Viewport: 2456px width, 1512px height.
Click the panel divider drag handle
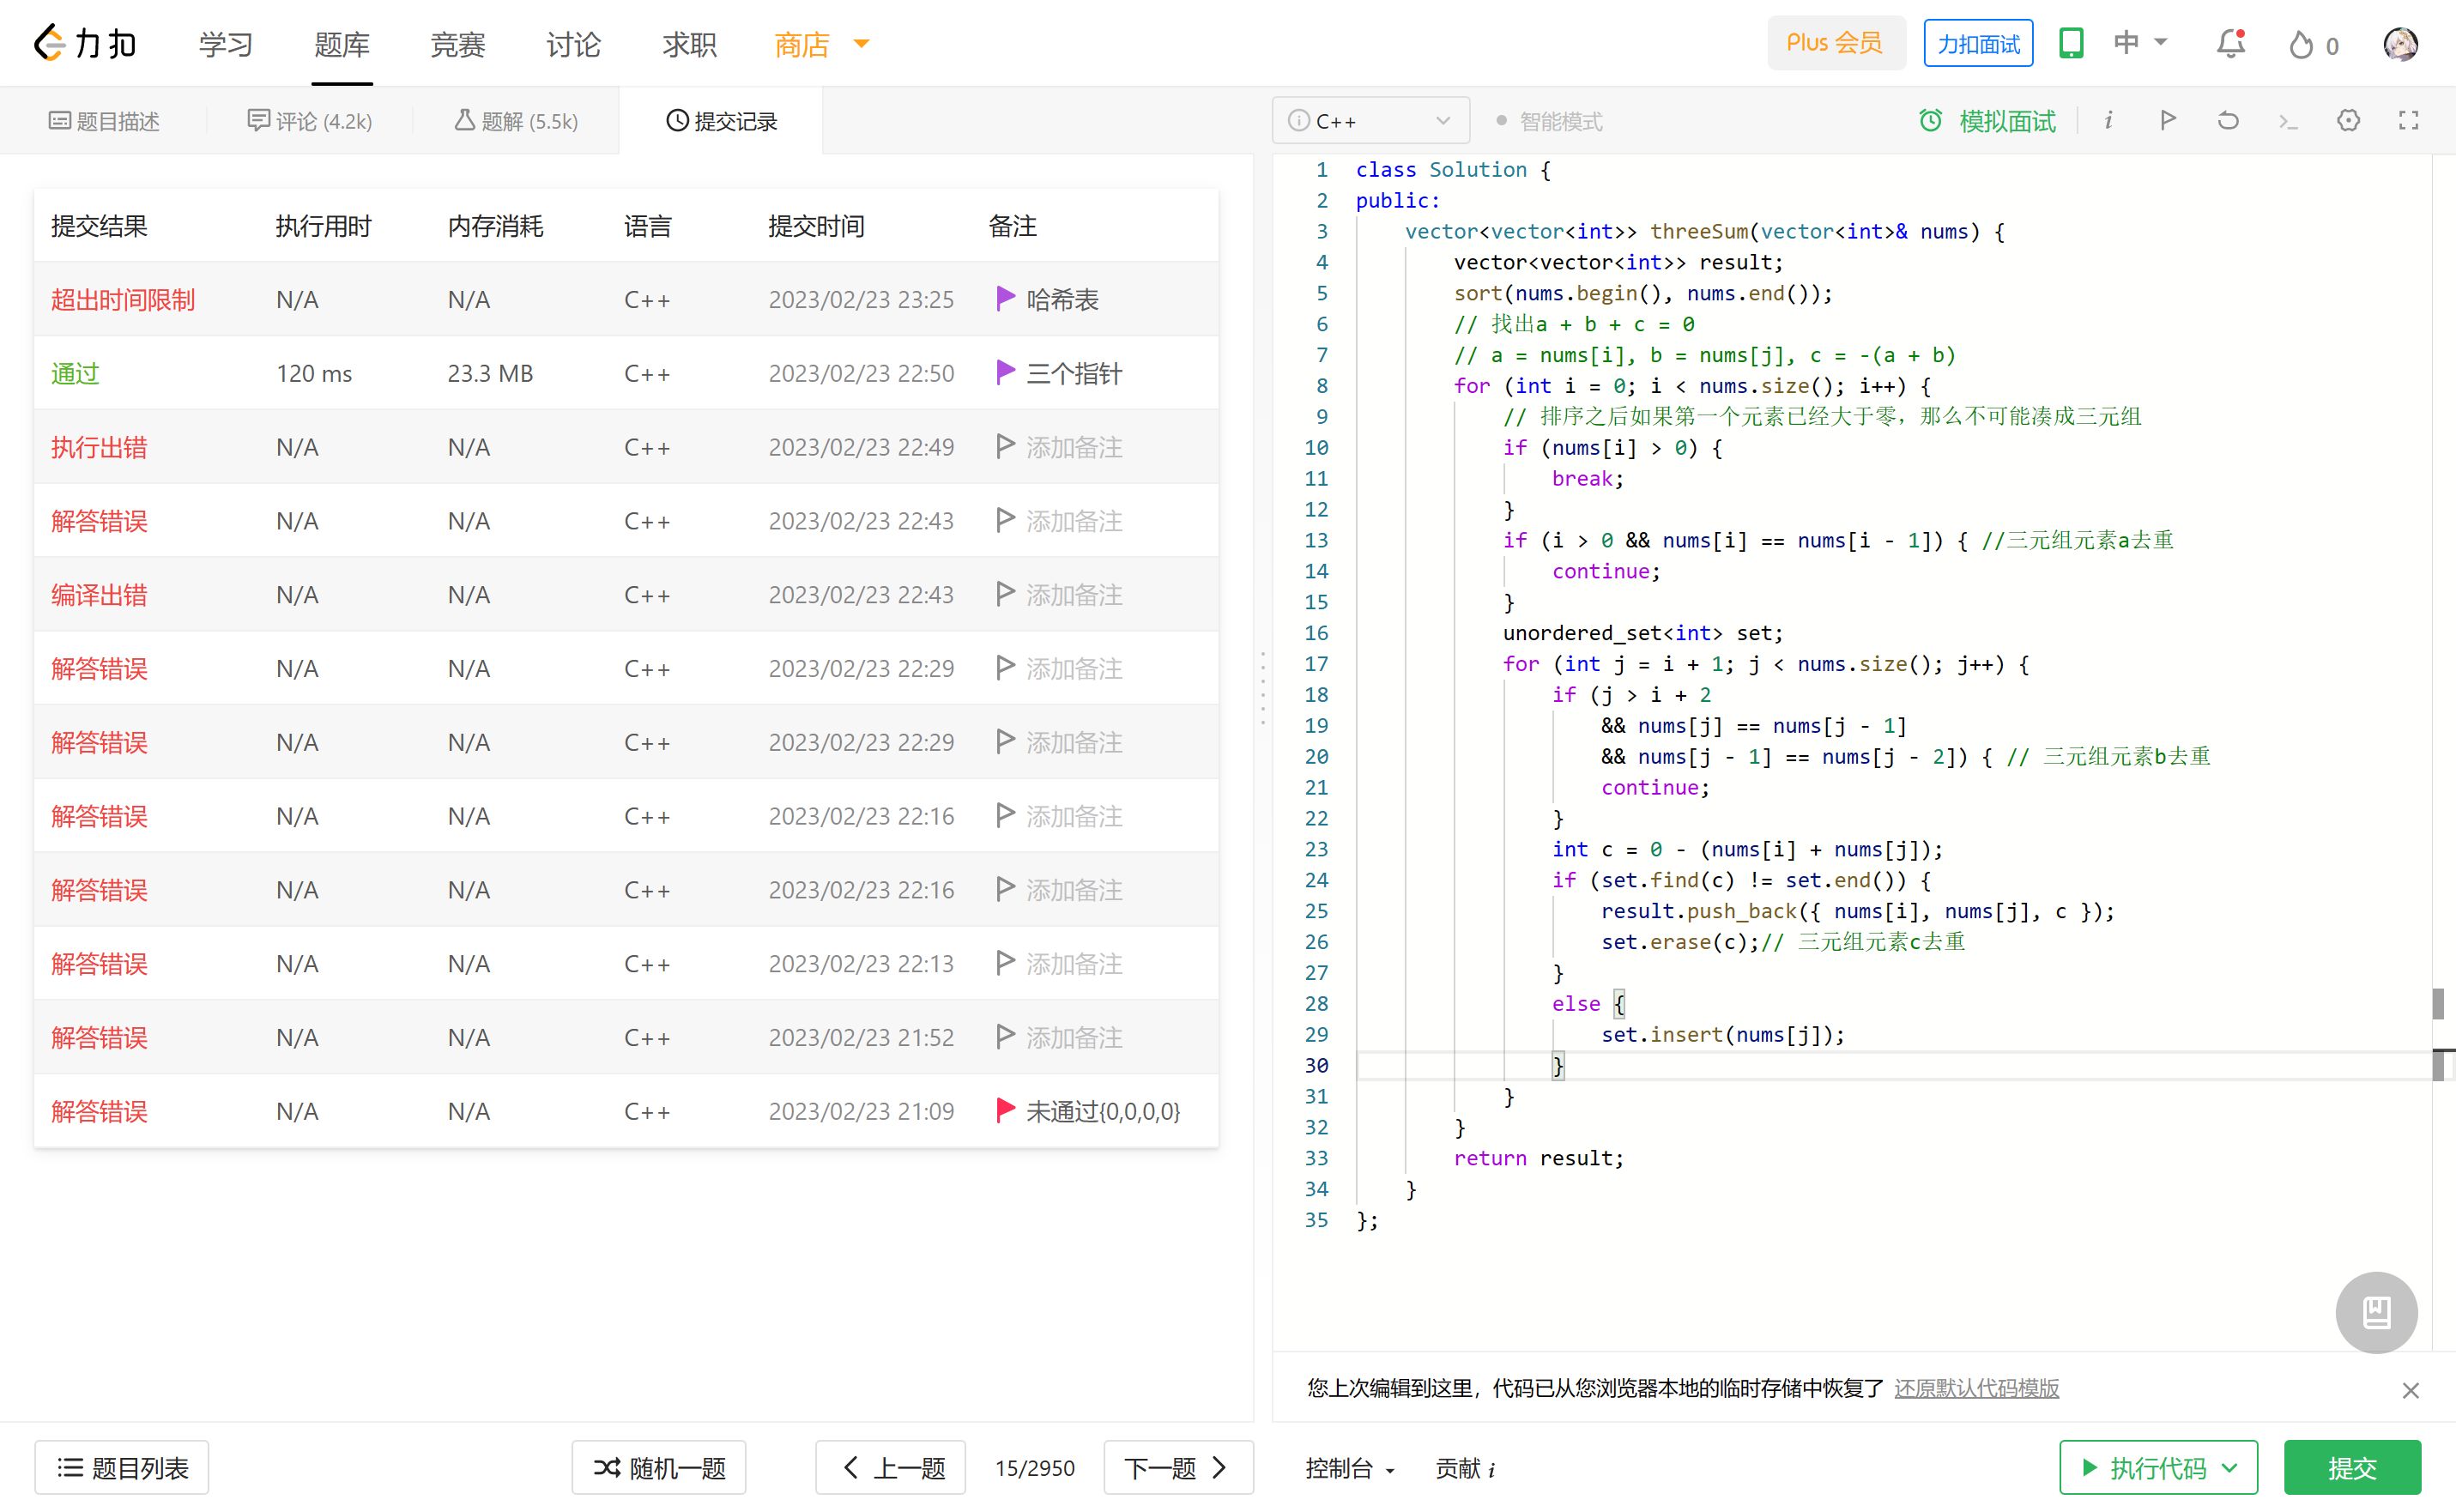click(1263, 688)
